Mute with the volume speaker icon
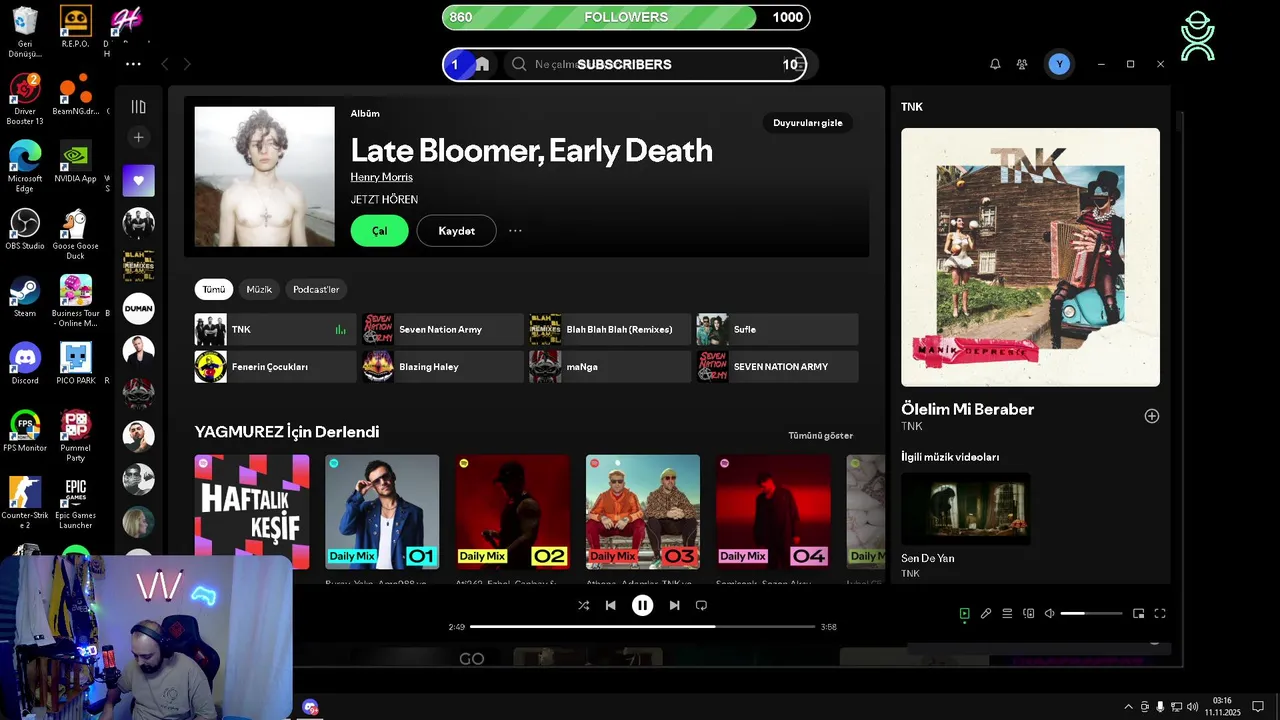1280x720 pixels. point(1049,613)
